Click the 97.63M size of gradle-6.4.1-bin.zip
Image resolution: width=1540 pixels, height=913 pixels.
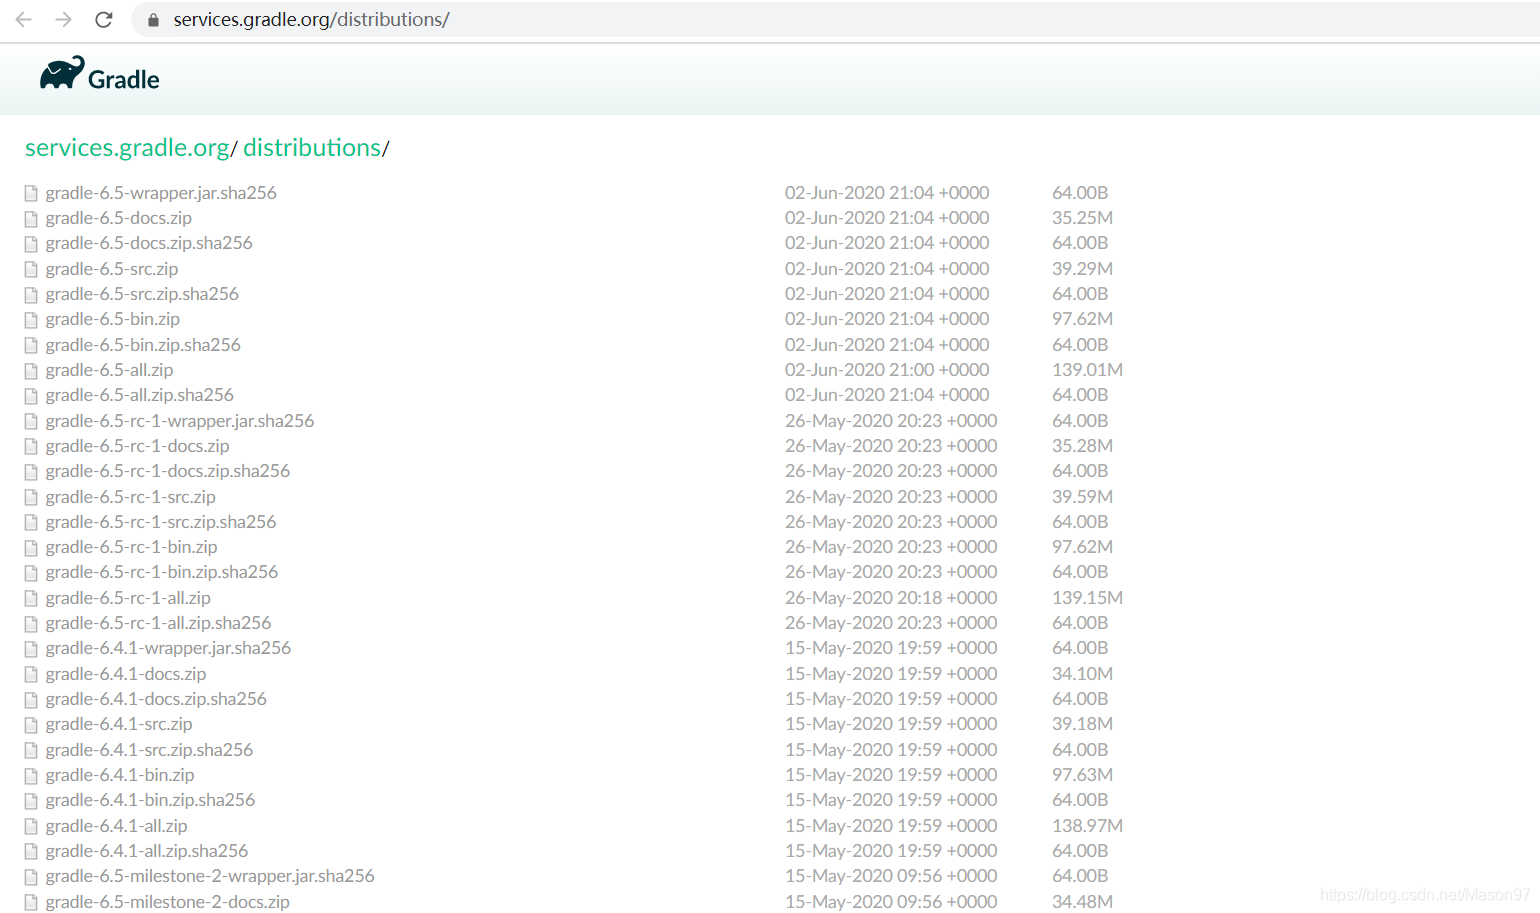(1082, 775)
